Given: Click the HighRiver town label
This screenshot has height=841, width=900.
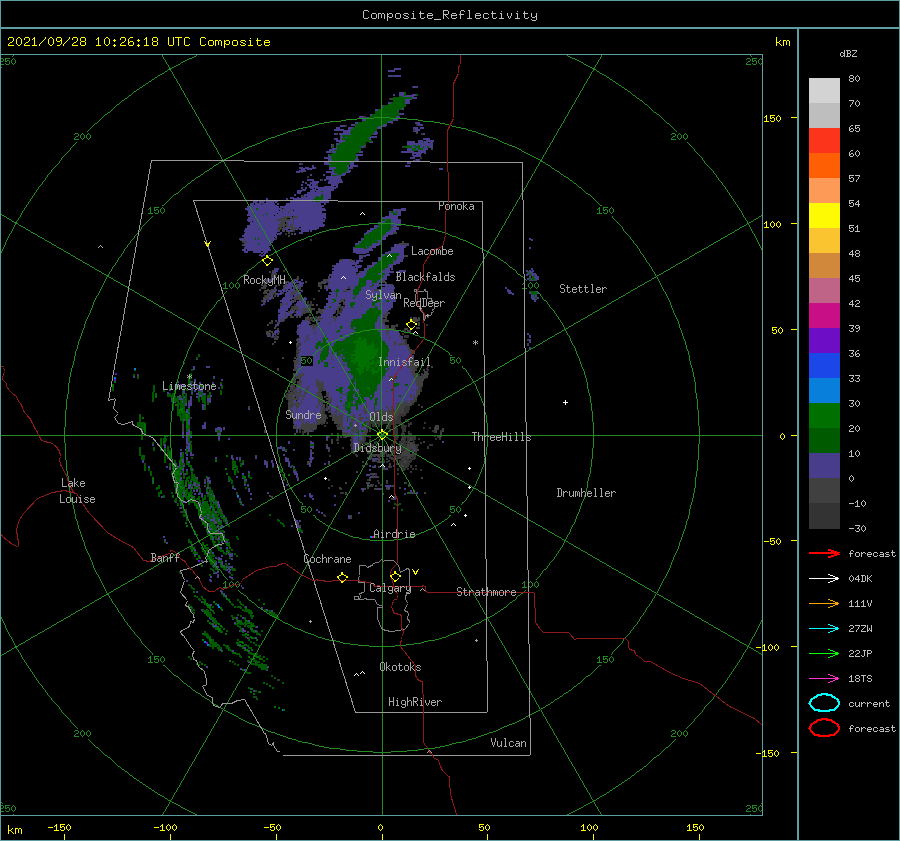Looking at the screenshot, I should pos(415,702).
